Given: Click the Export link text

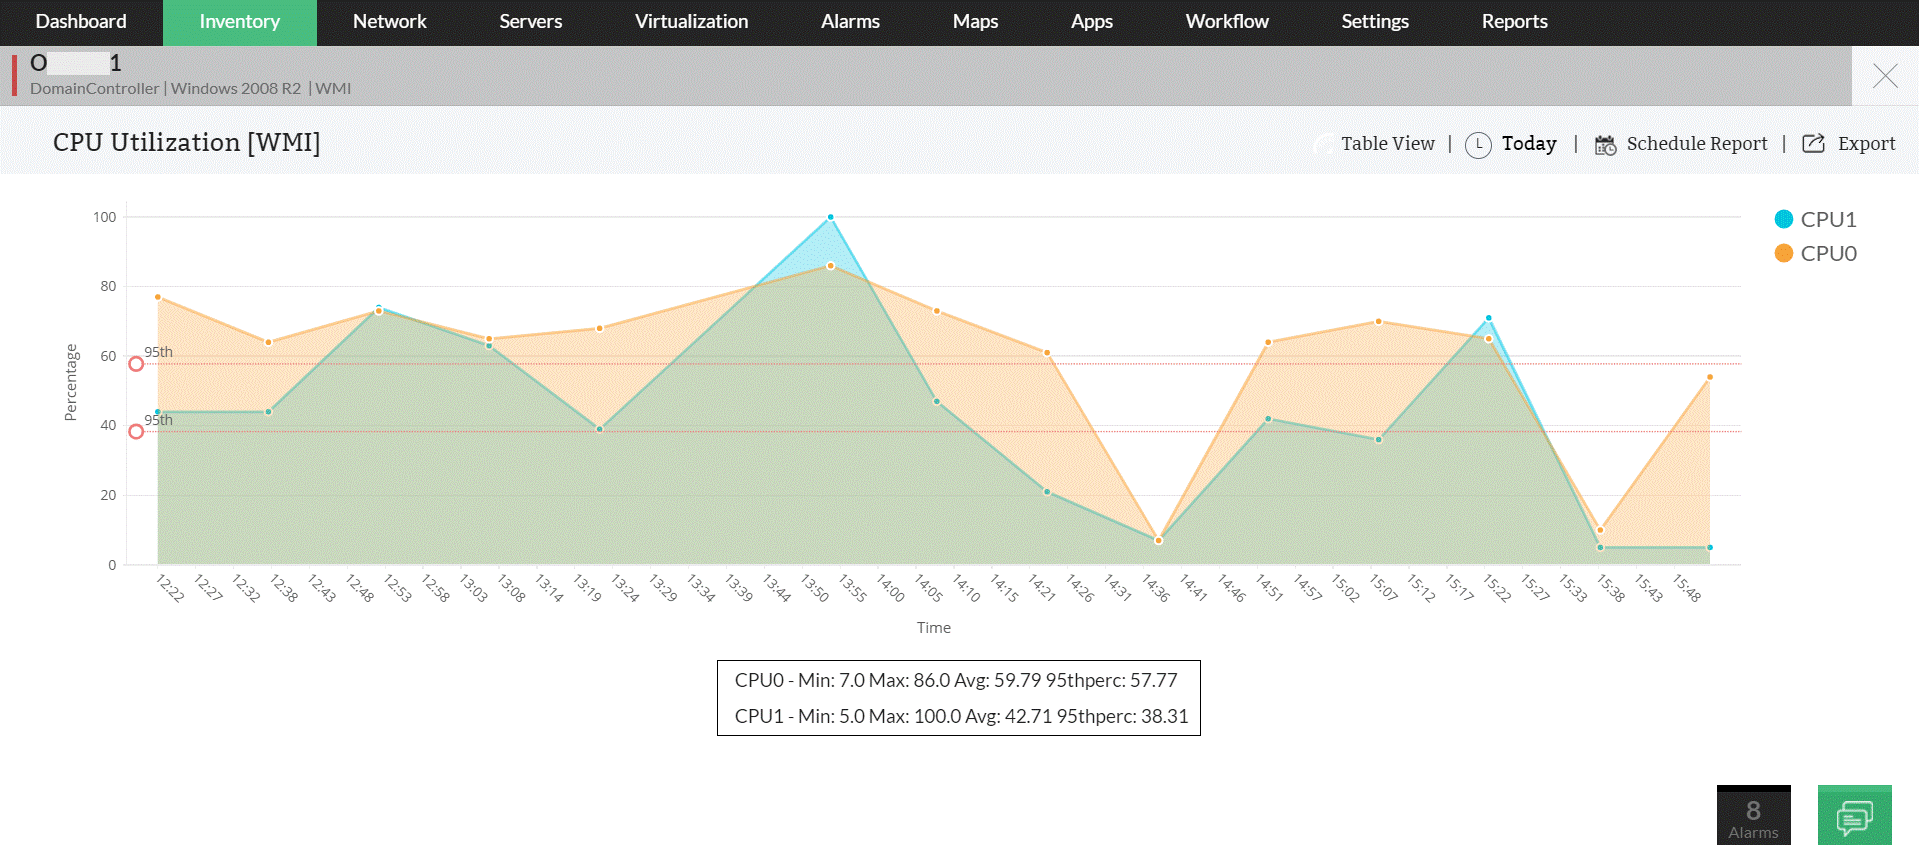Looking at the screenshot, I should pos(1866,144).
